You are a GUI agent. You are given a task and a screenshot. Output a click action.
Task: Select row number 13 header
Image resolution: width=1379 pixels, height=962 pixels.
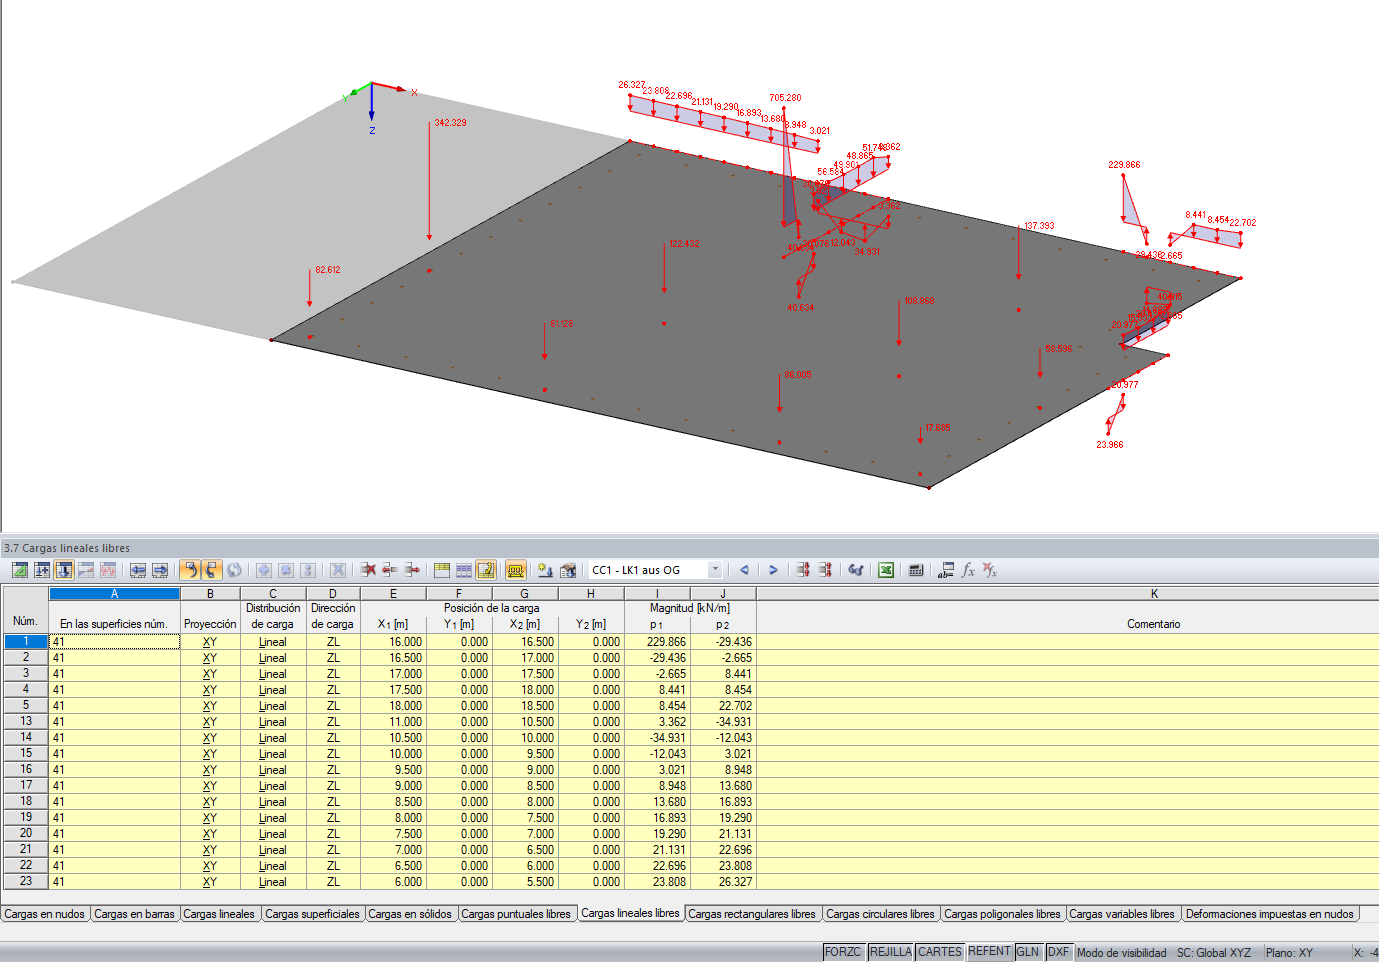[26, 722]
